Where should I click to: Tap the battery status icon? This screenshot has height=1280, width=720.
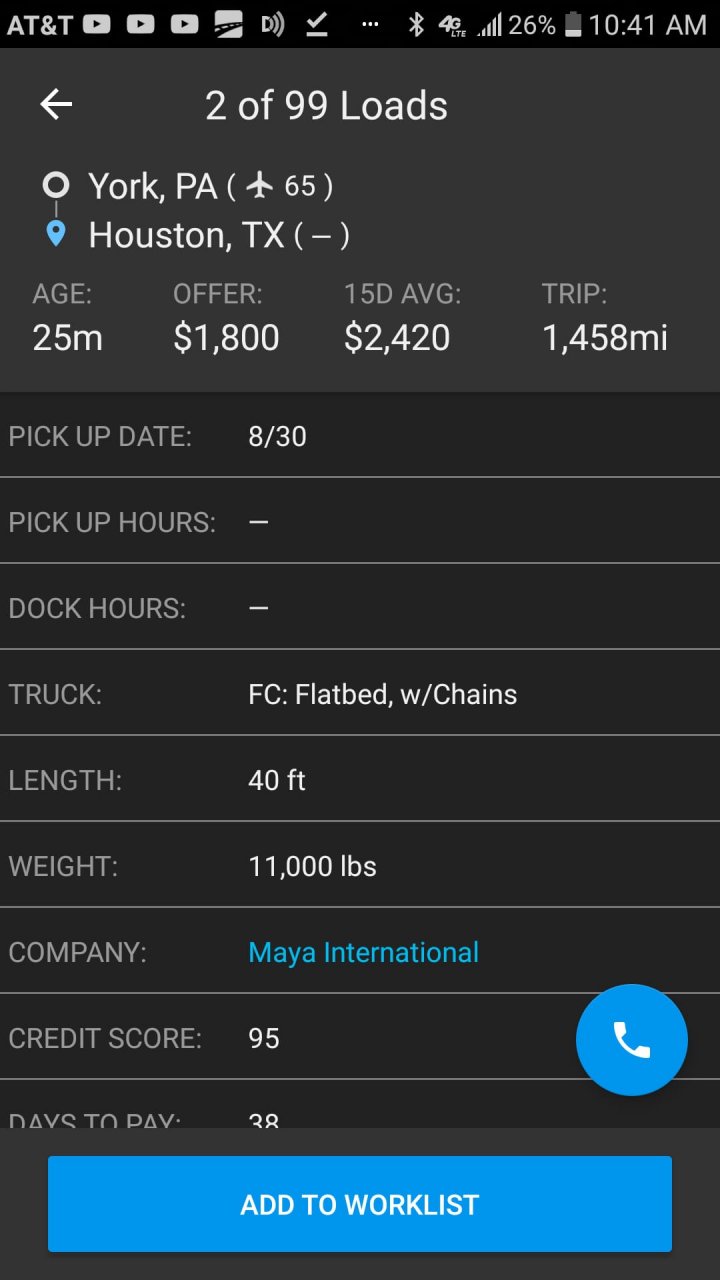point(573,24)
